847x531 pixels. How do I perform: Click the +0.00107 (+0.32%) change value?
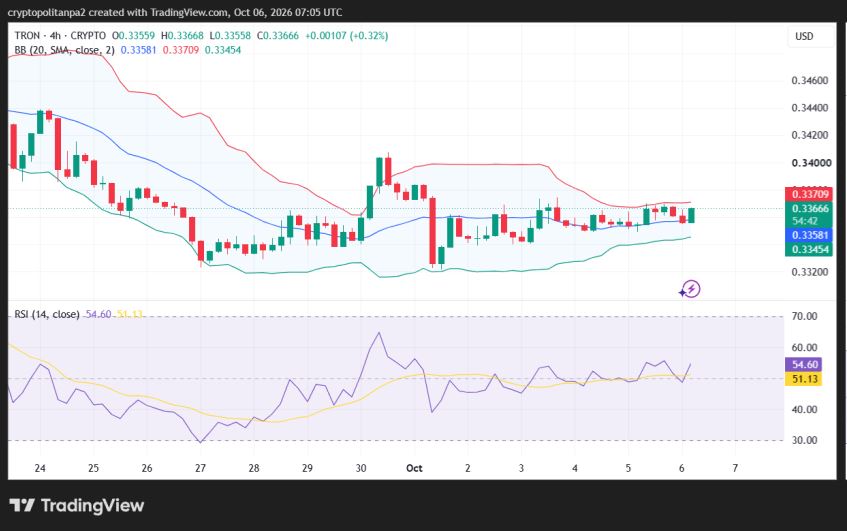click(347, 36)
